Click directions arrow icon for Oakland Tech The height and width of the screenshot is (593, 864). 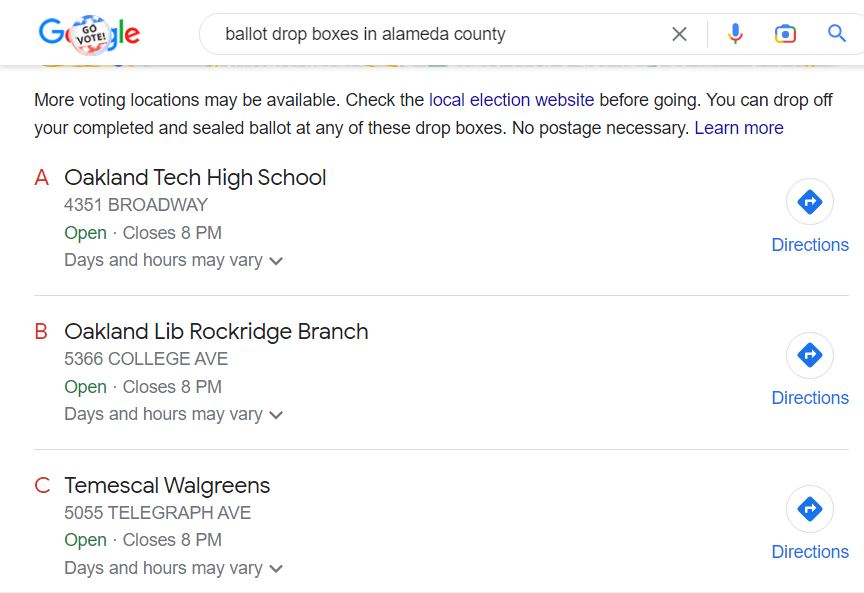tap(809, 202)
